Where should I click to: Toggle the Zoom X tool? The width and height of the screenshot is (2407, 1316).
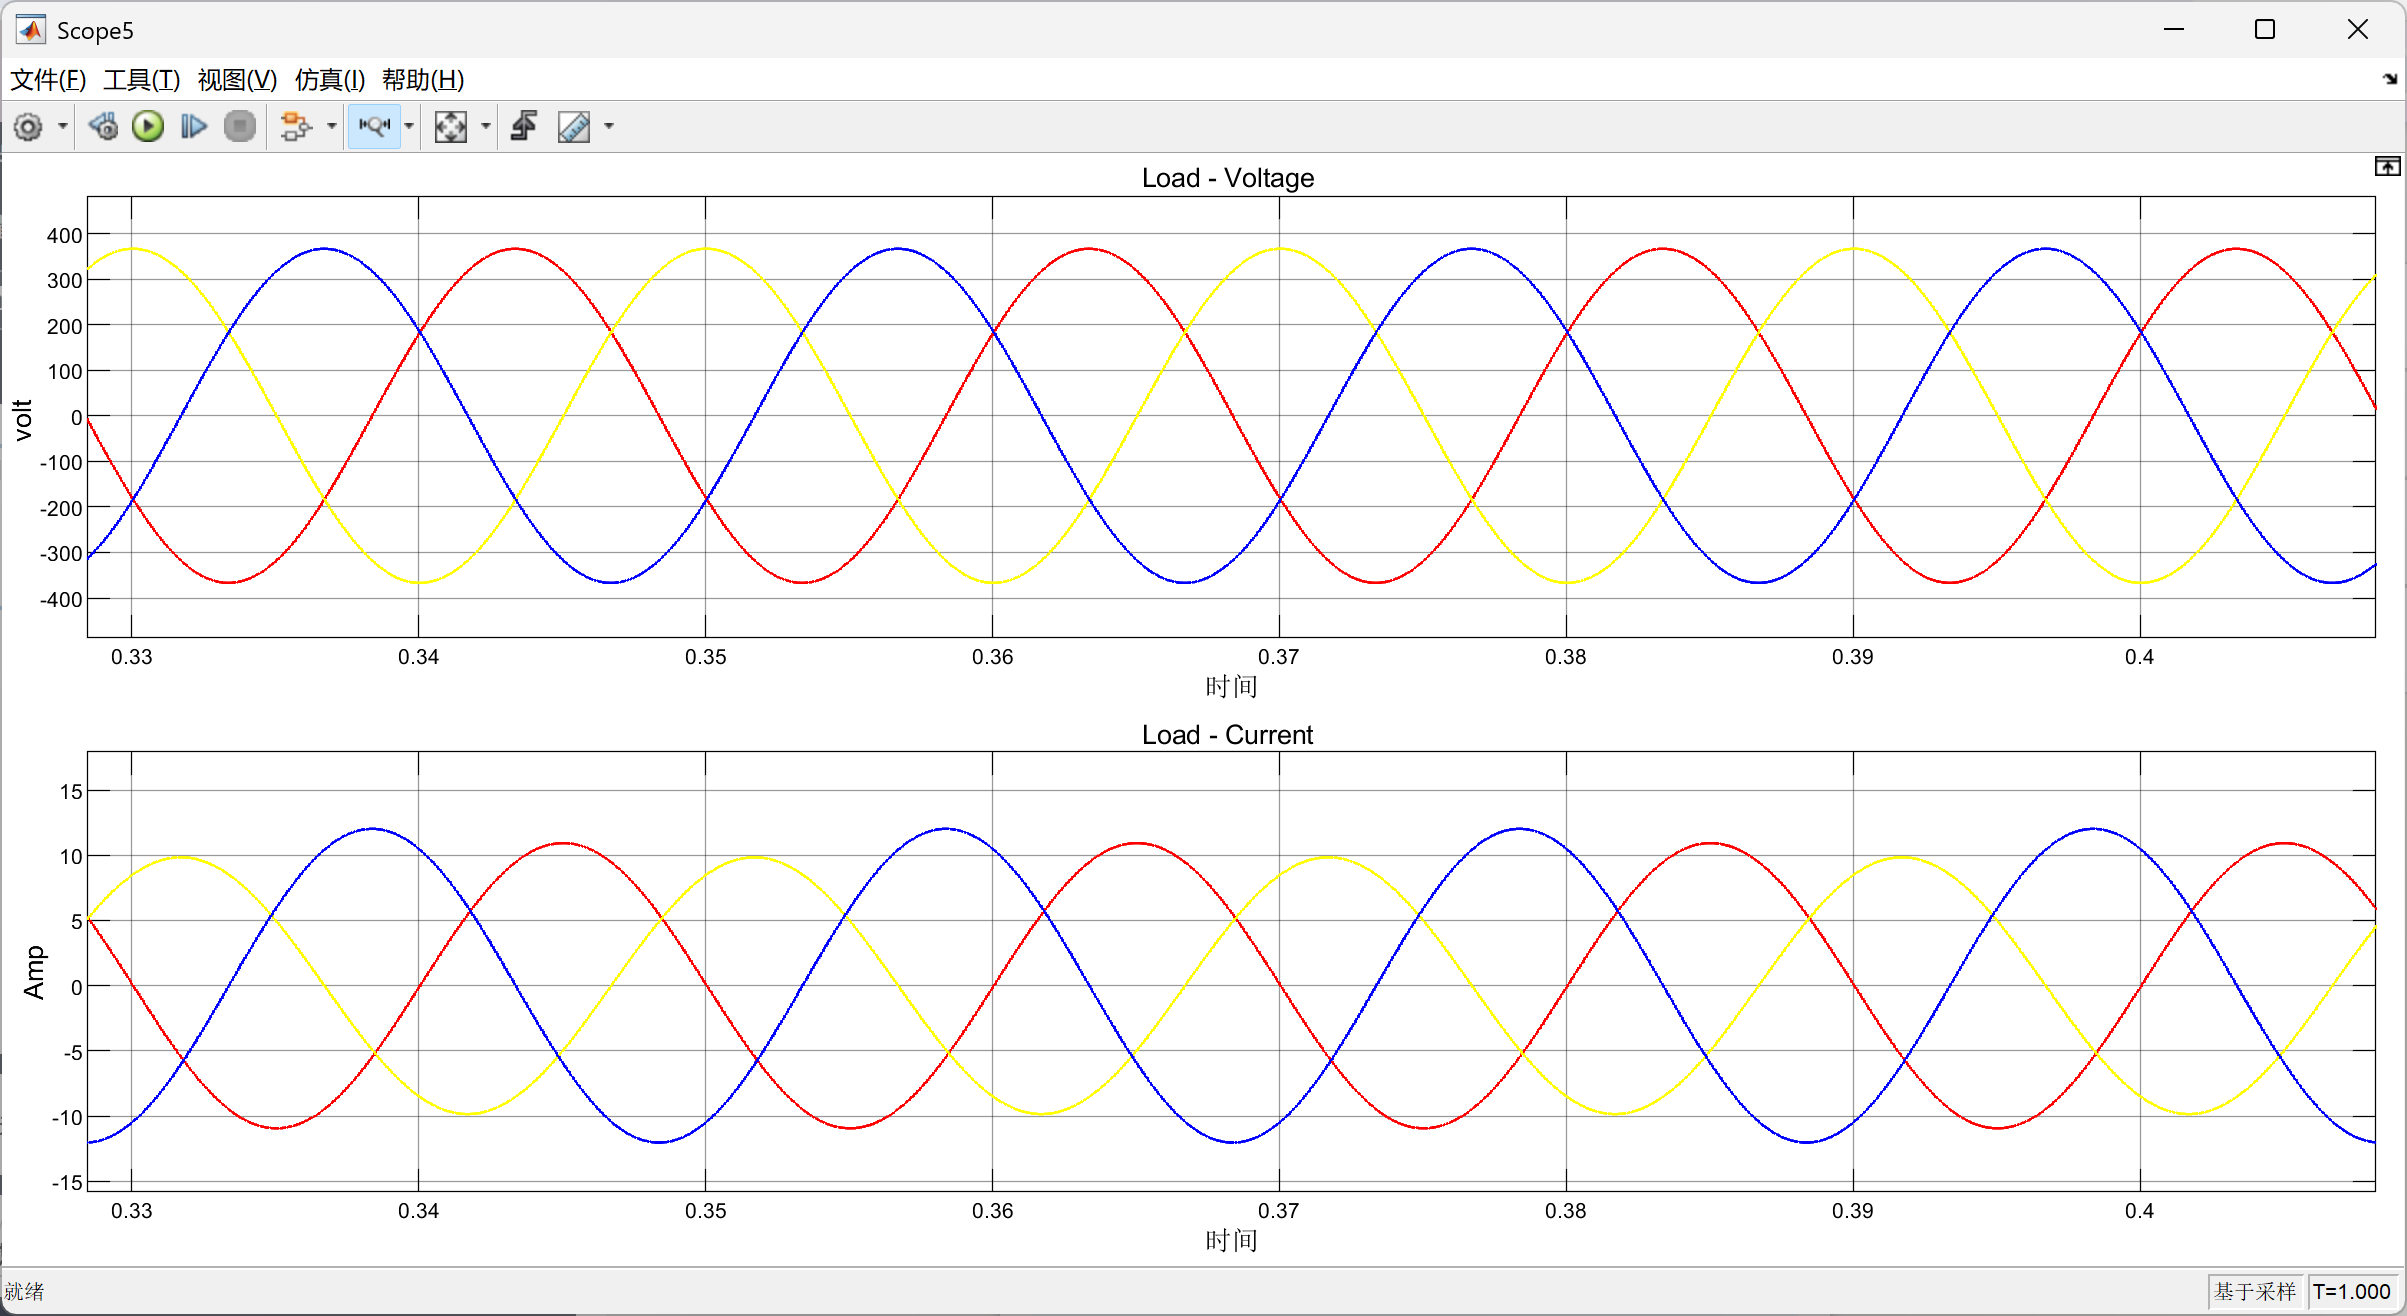click(x=374, y=127)
